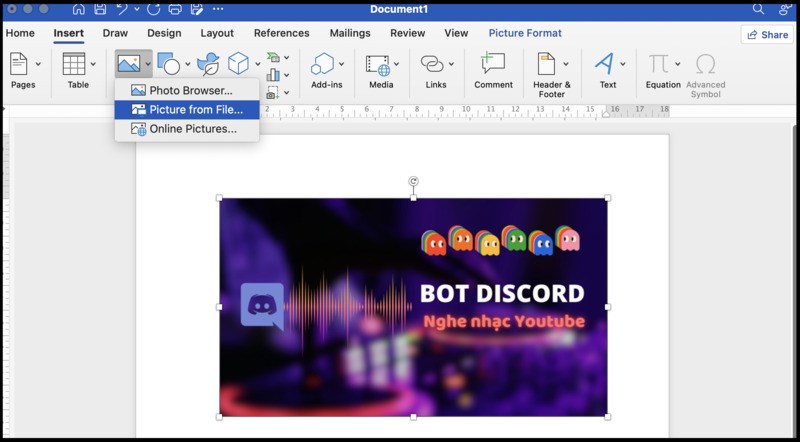Click the rotation handle above the image

(x=413, y=181)
